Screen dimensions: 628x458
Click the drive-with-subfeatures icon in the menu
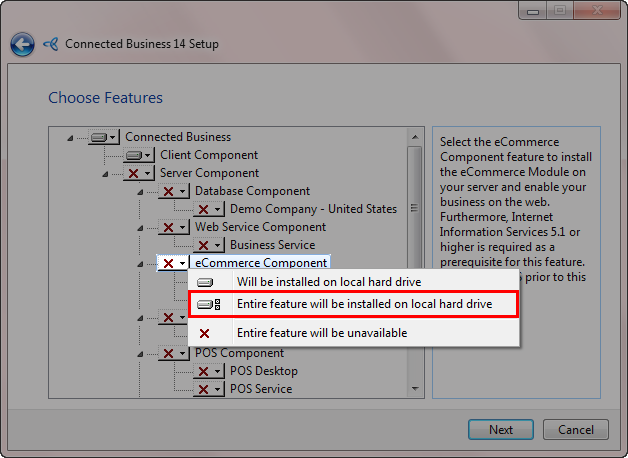[209, 305]
